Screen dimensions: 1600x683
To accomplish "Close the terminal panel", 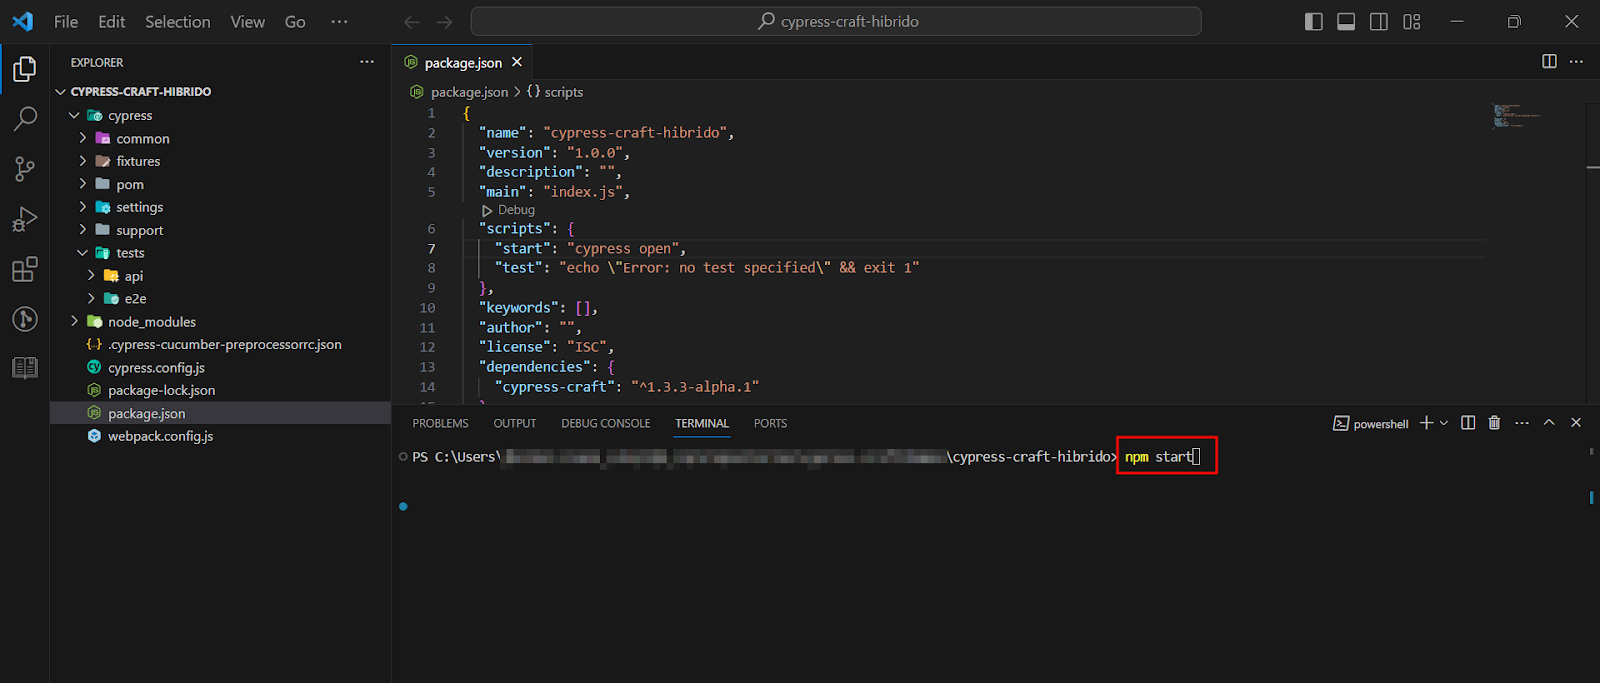I will [1576, 423].
